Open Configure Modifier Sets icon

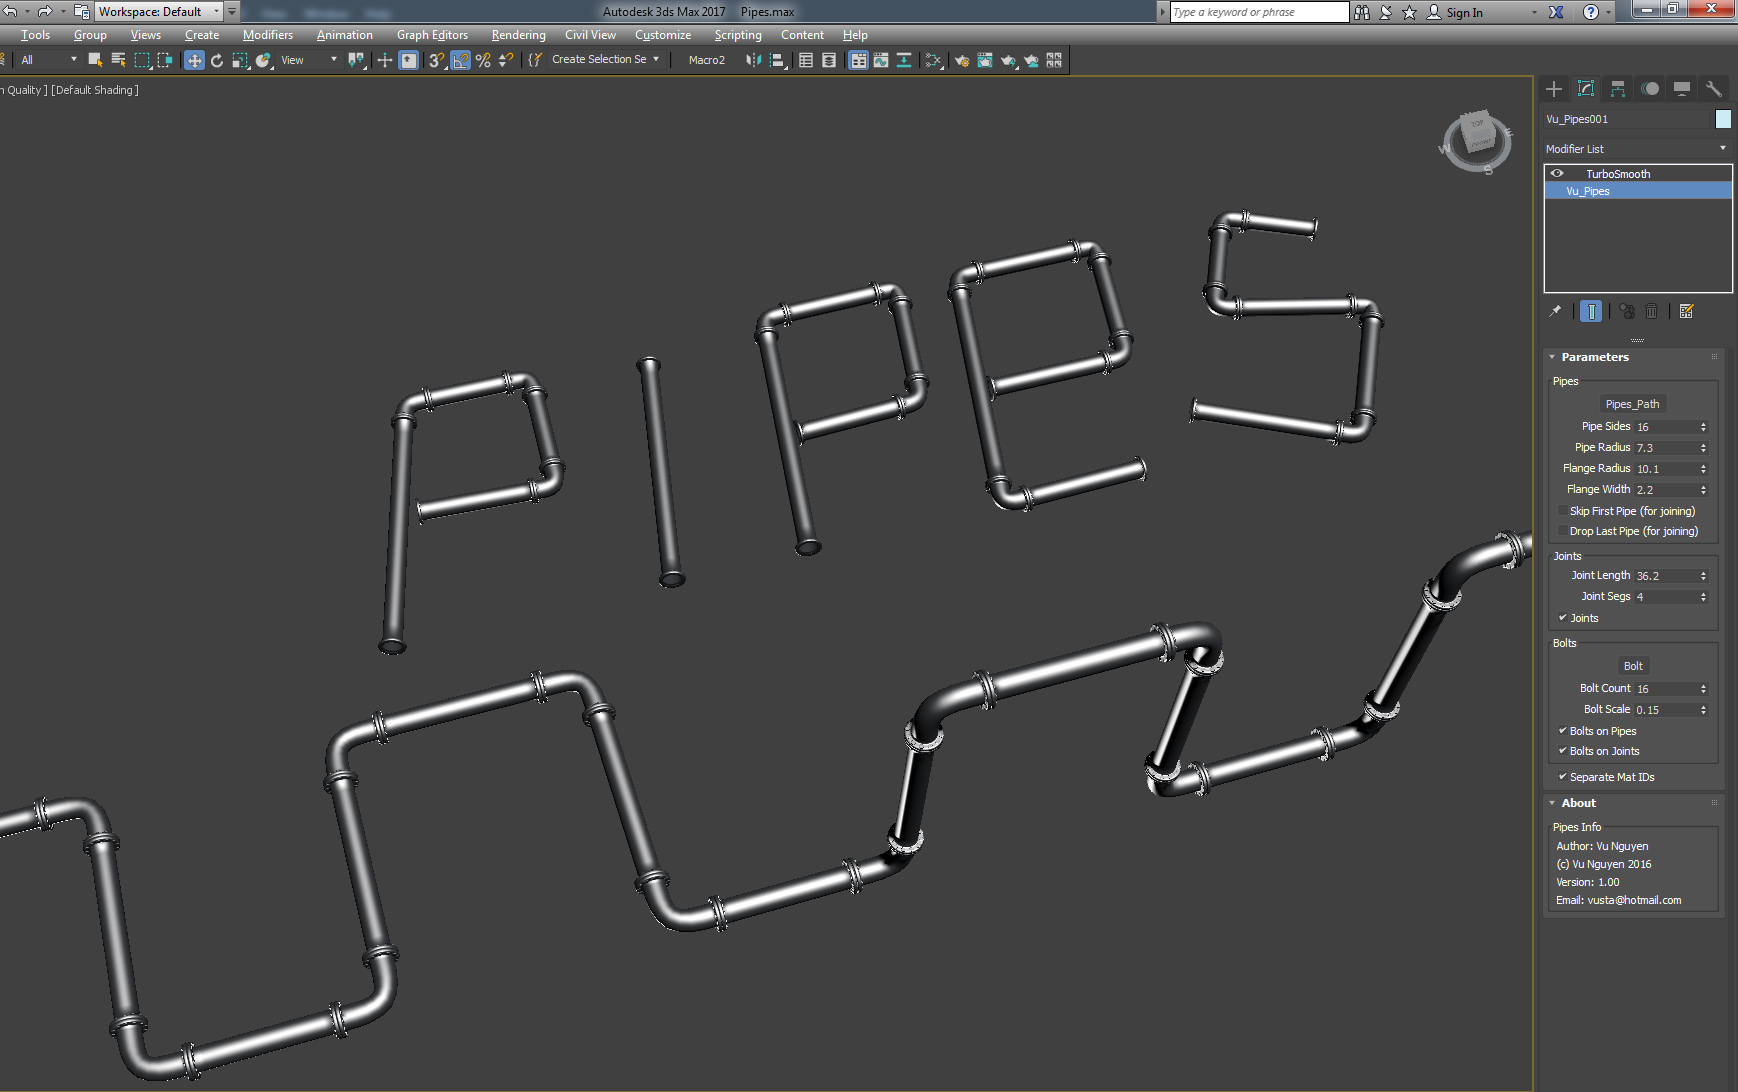(1687, 311)
